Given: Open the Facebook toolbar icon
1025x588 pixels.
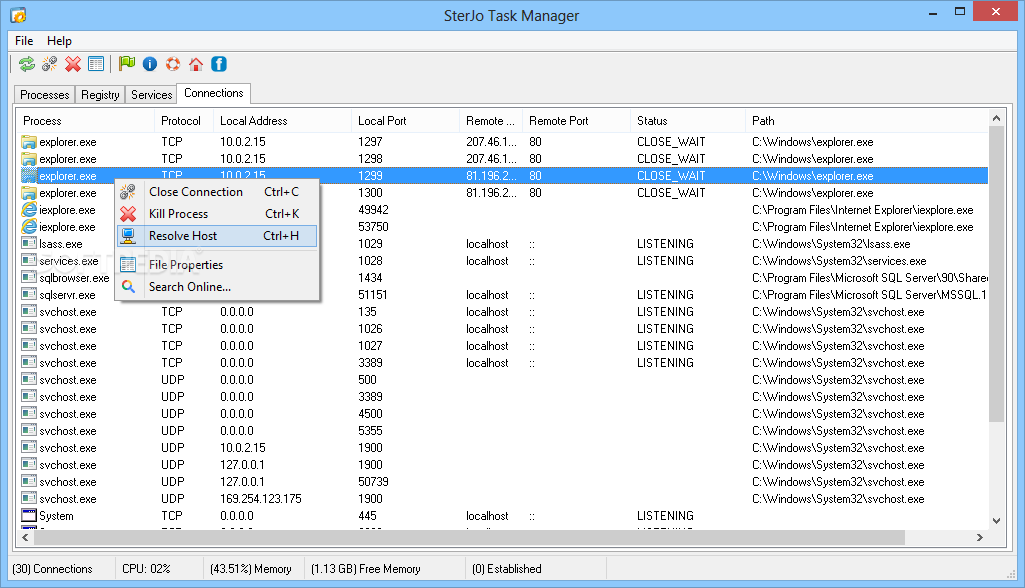Looking at the screenshot, I should (219, 64).
